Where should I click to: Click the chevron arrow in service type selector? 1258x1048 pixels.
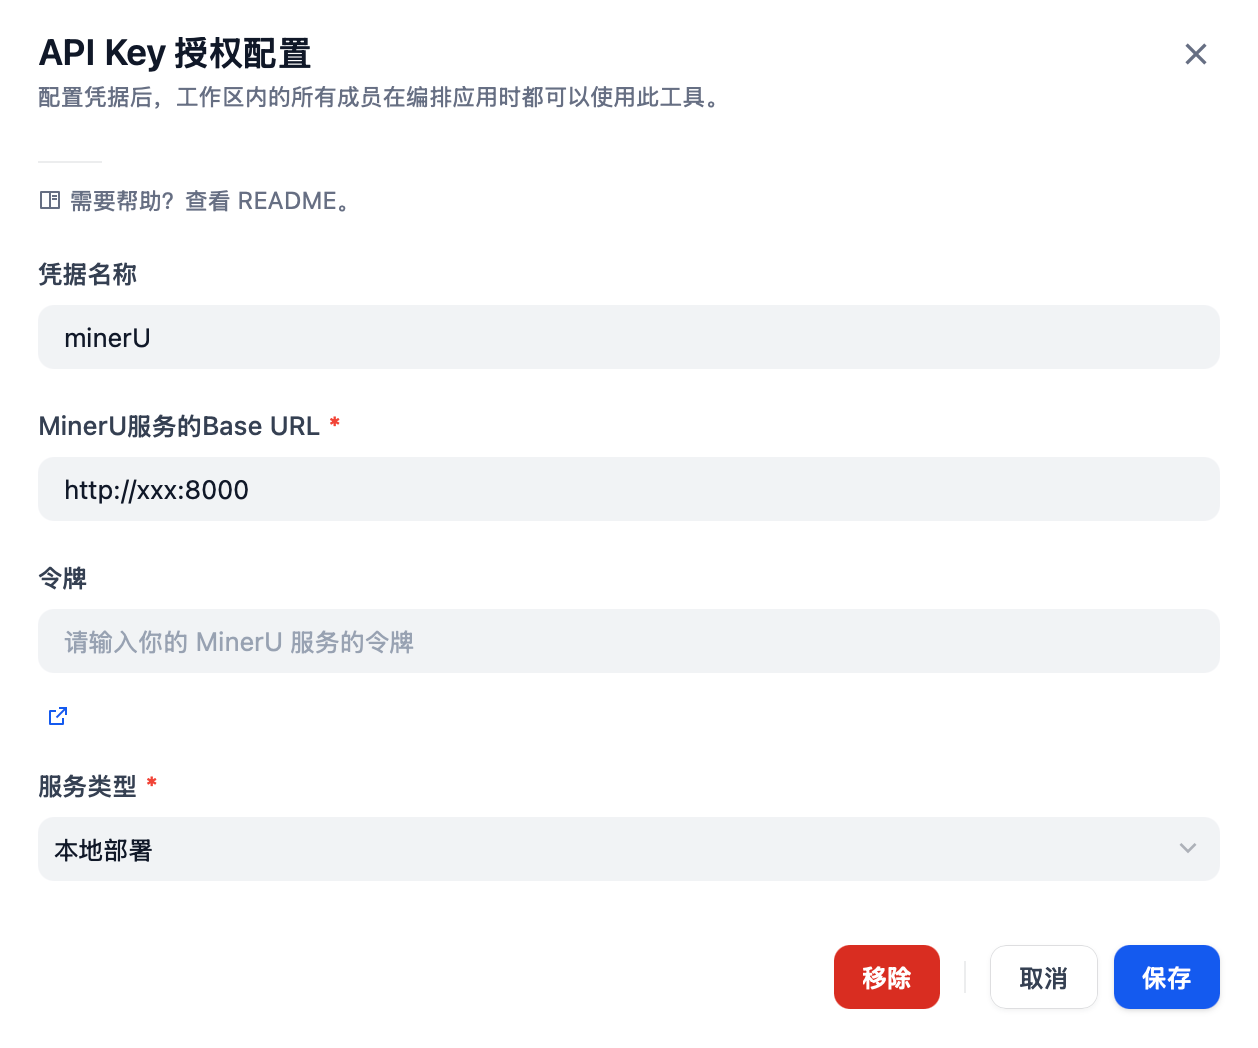click(1188, 848)
